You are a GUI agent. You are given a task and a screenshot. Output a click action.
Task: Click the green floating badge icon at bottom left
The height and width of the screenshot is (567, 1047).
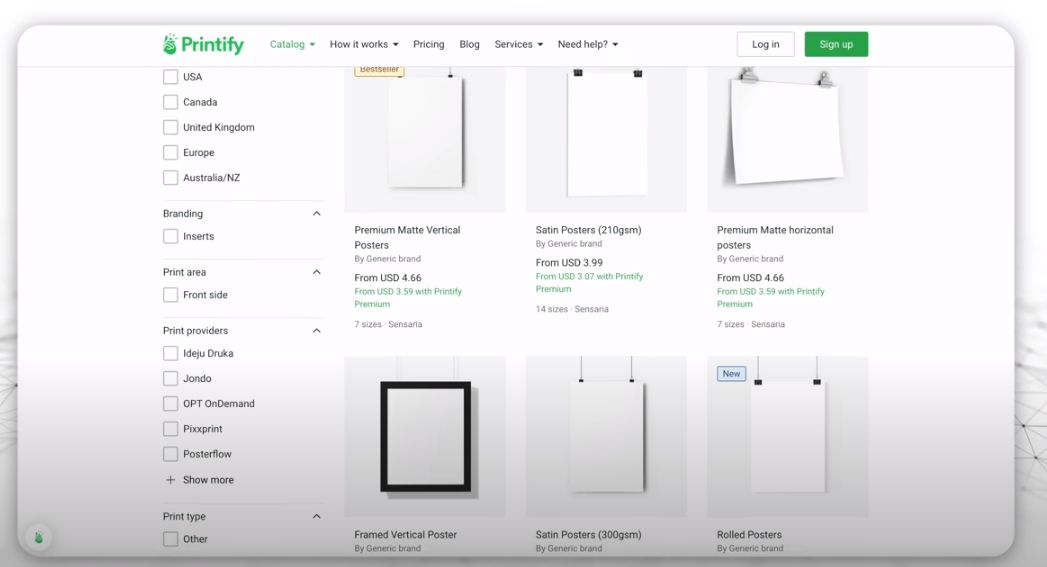pyautogui.click(x=39, y=538)
